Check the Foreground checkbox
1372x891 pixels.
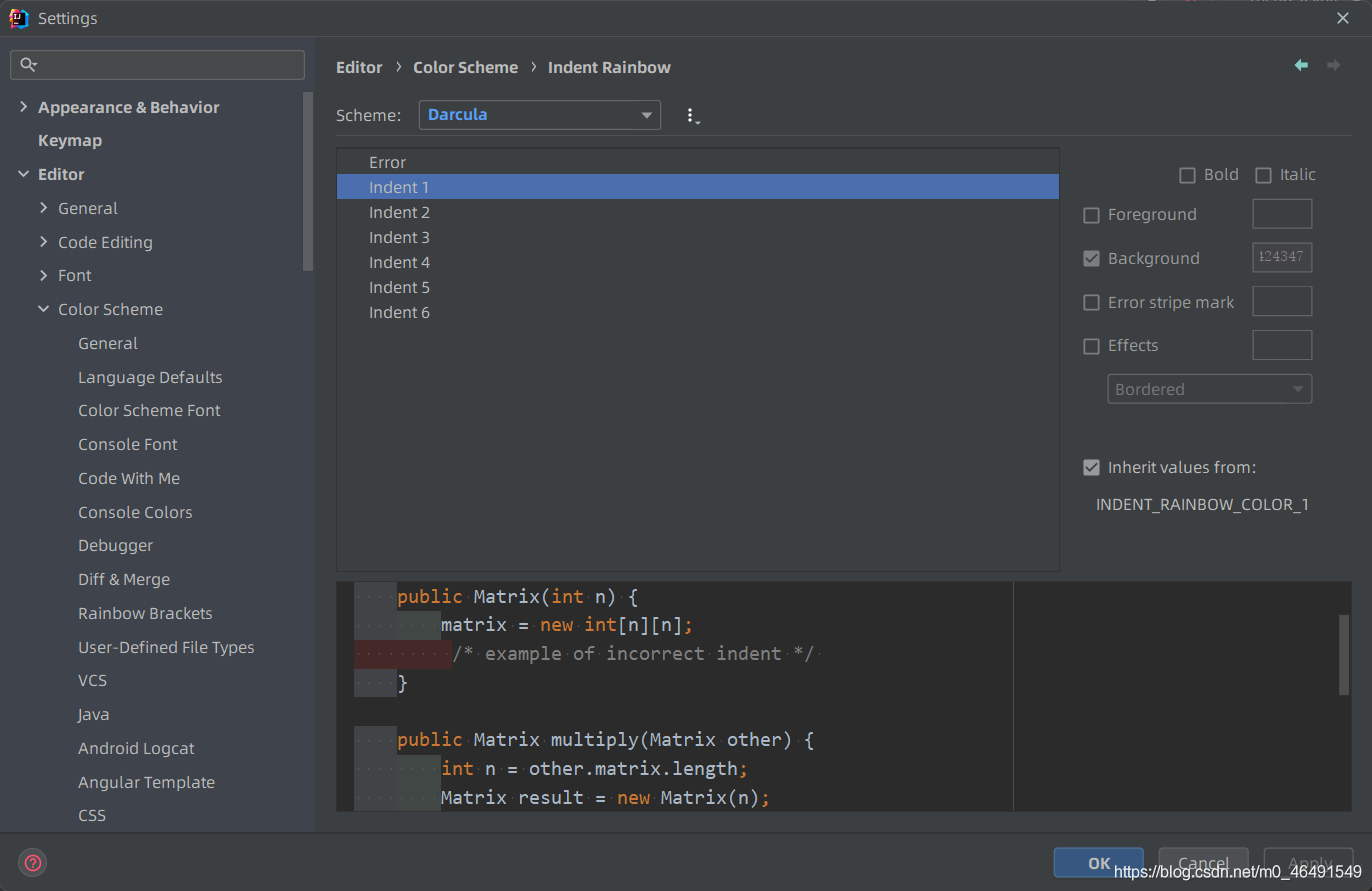(x=1092, y=215)
